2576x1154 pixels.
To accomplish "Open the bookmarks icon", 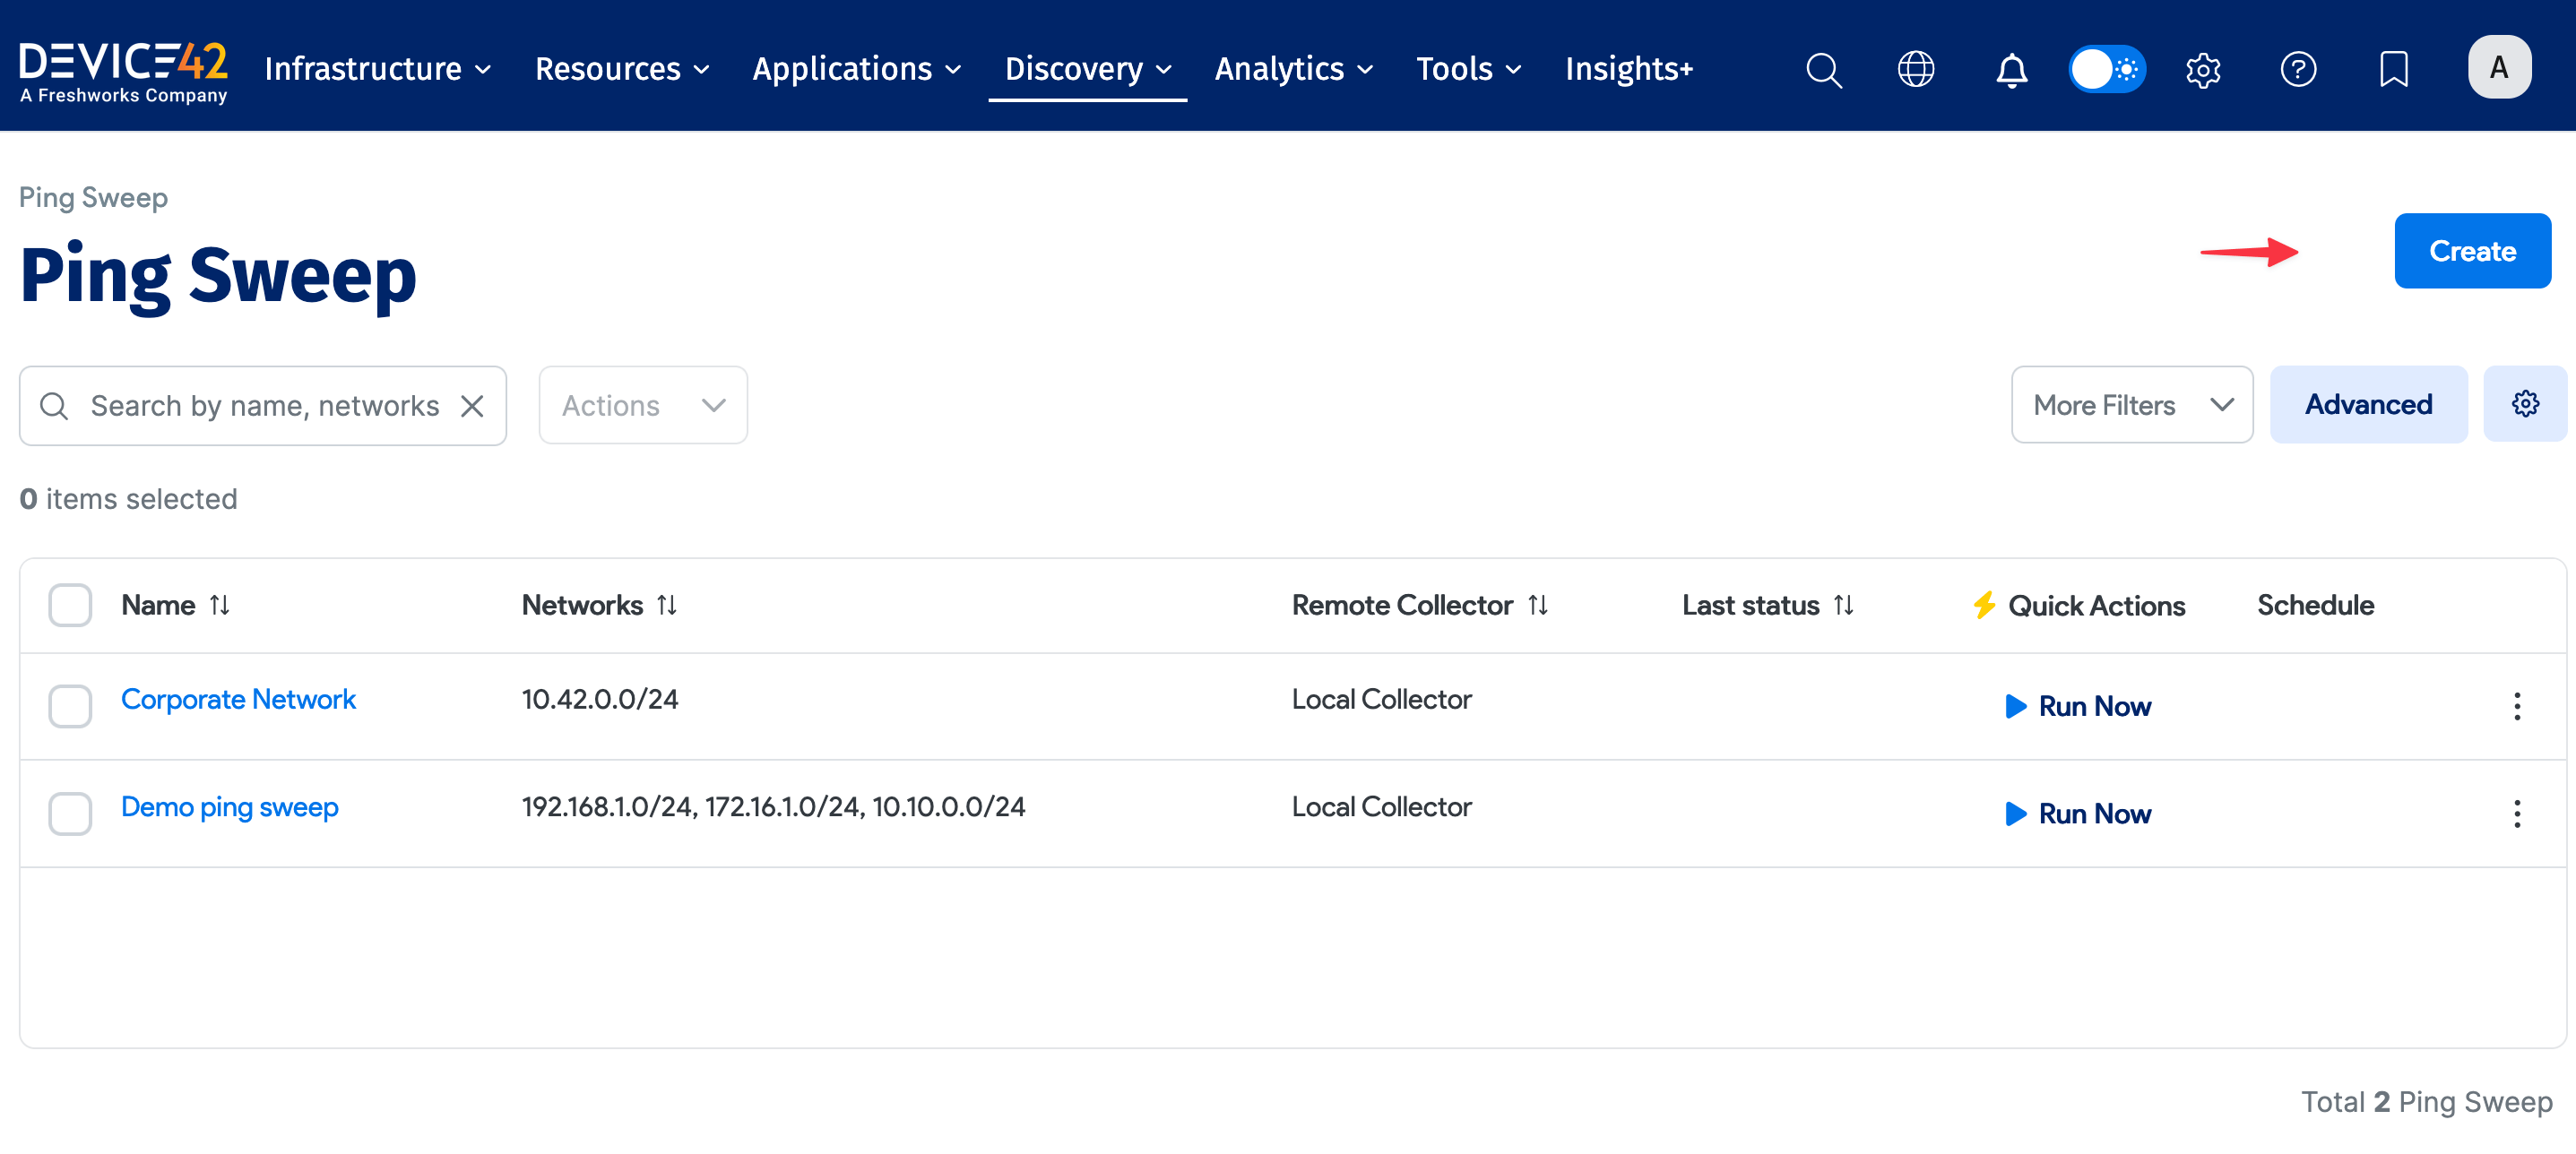I will click(2393, 70).
